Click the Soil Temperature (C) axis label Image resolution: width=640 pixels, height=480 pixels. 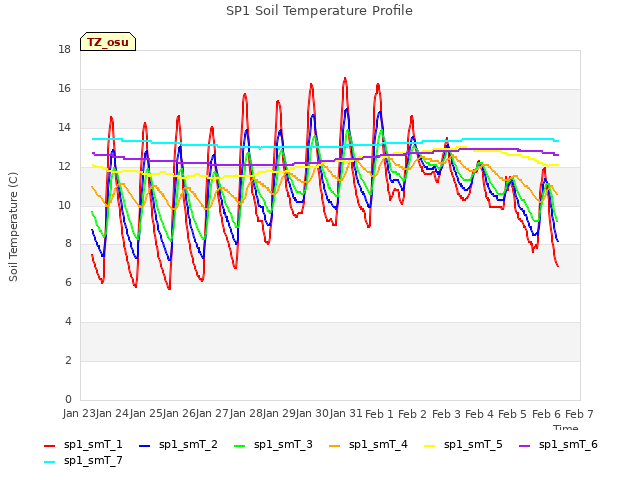point(13,227)
